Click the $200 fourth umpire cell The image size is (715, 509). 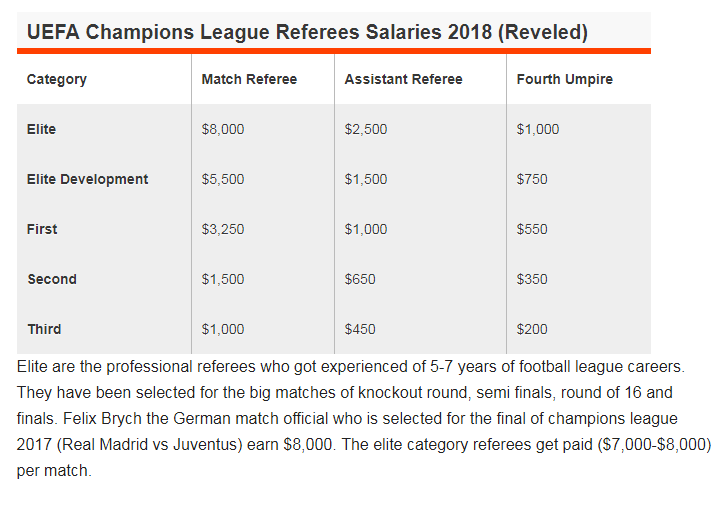click(532, 329)
